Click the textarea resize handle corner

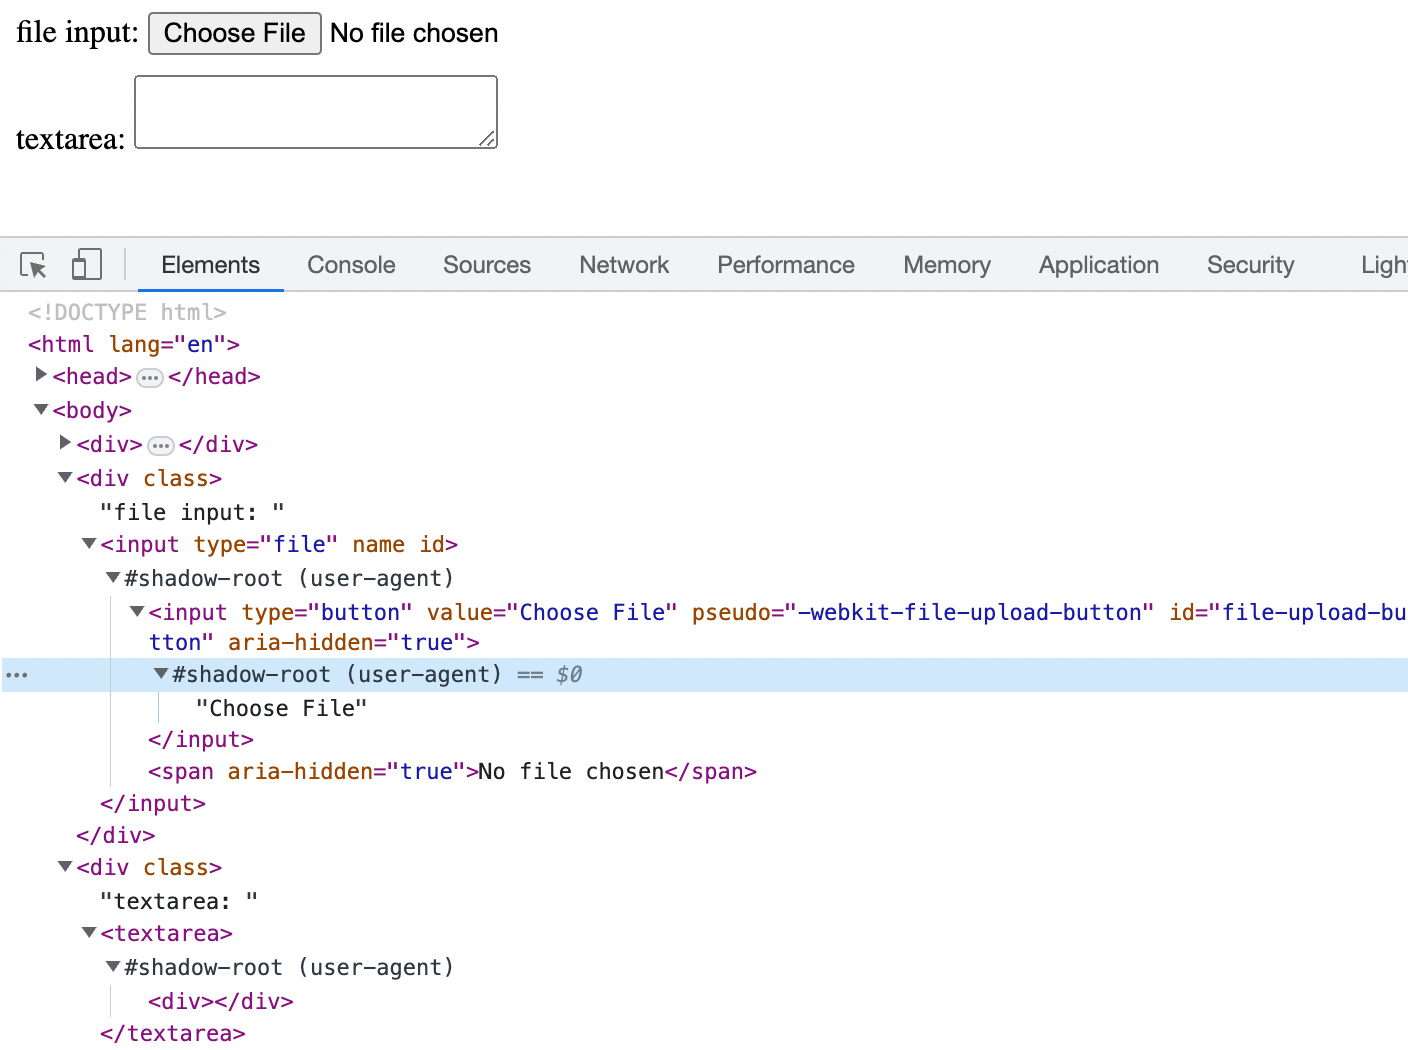[487, 138]
